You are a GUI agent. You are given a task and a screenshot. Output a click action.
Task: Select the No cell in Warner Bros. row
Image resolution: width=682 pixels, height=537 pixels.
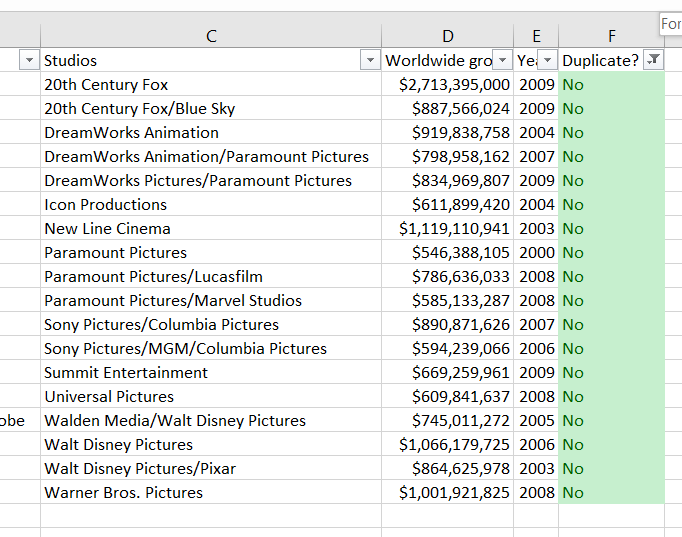pyautogui.click(x=612, y=492)
